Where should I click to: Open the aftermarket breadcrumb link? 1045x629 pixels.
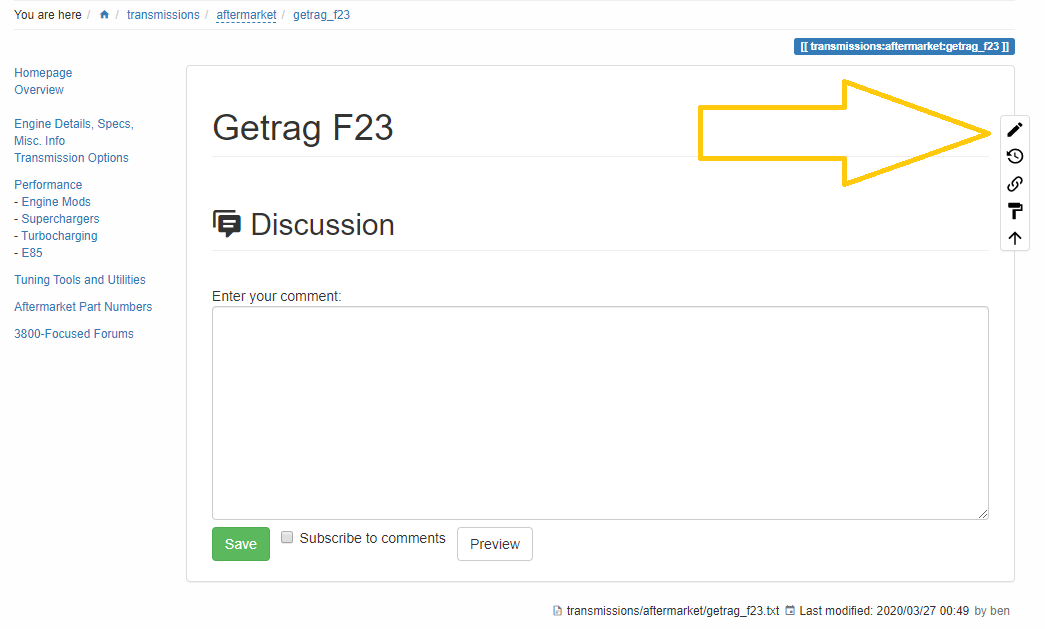coord(246,15)
